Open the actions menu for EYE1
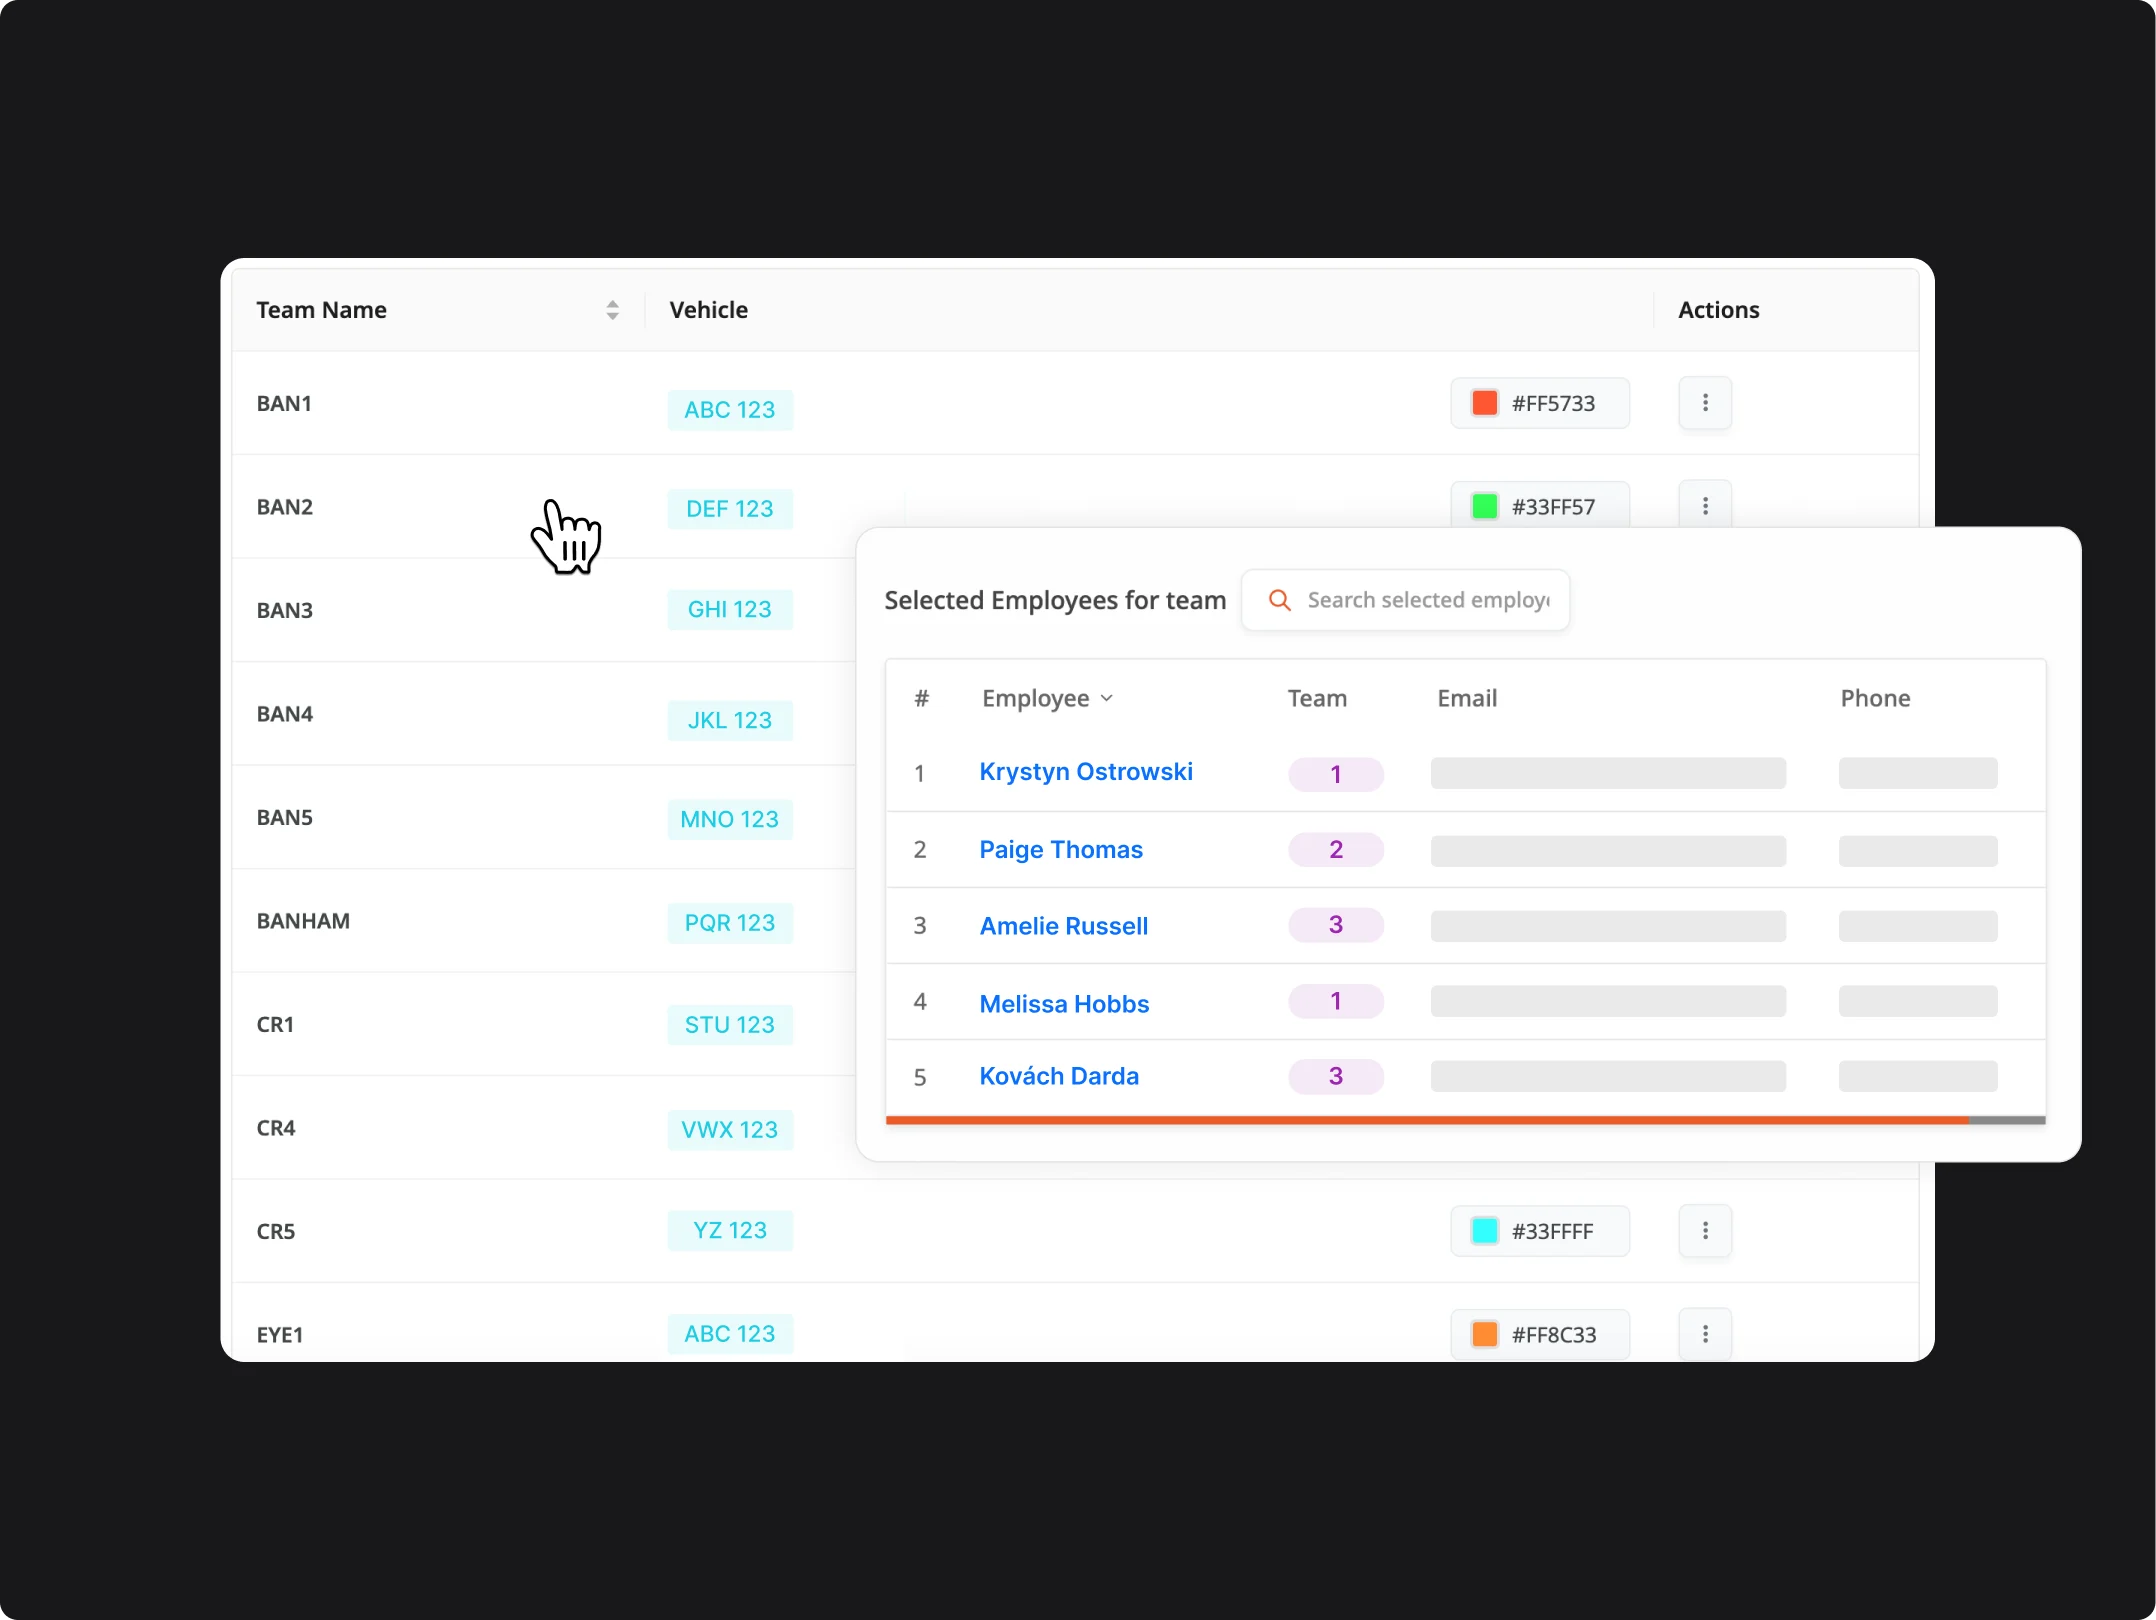This screenshot has width=2156, height=1620. point(1704,1333)
